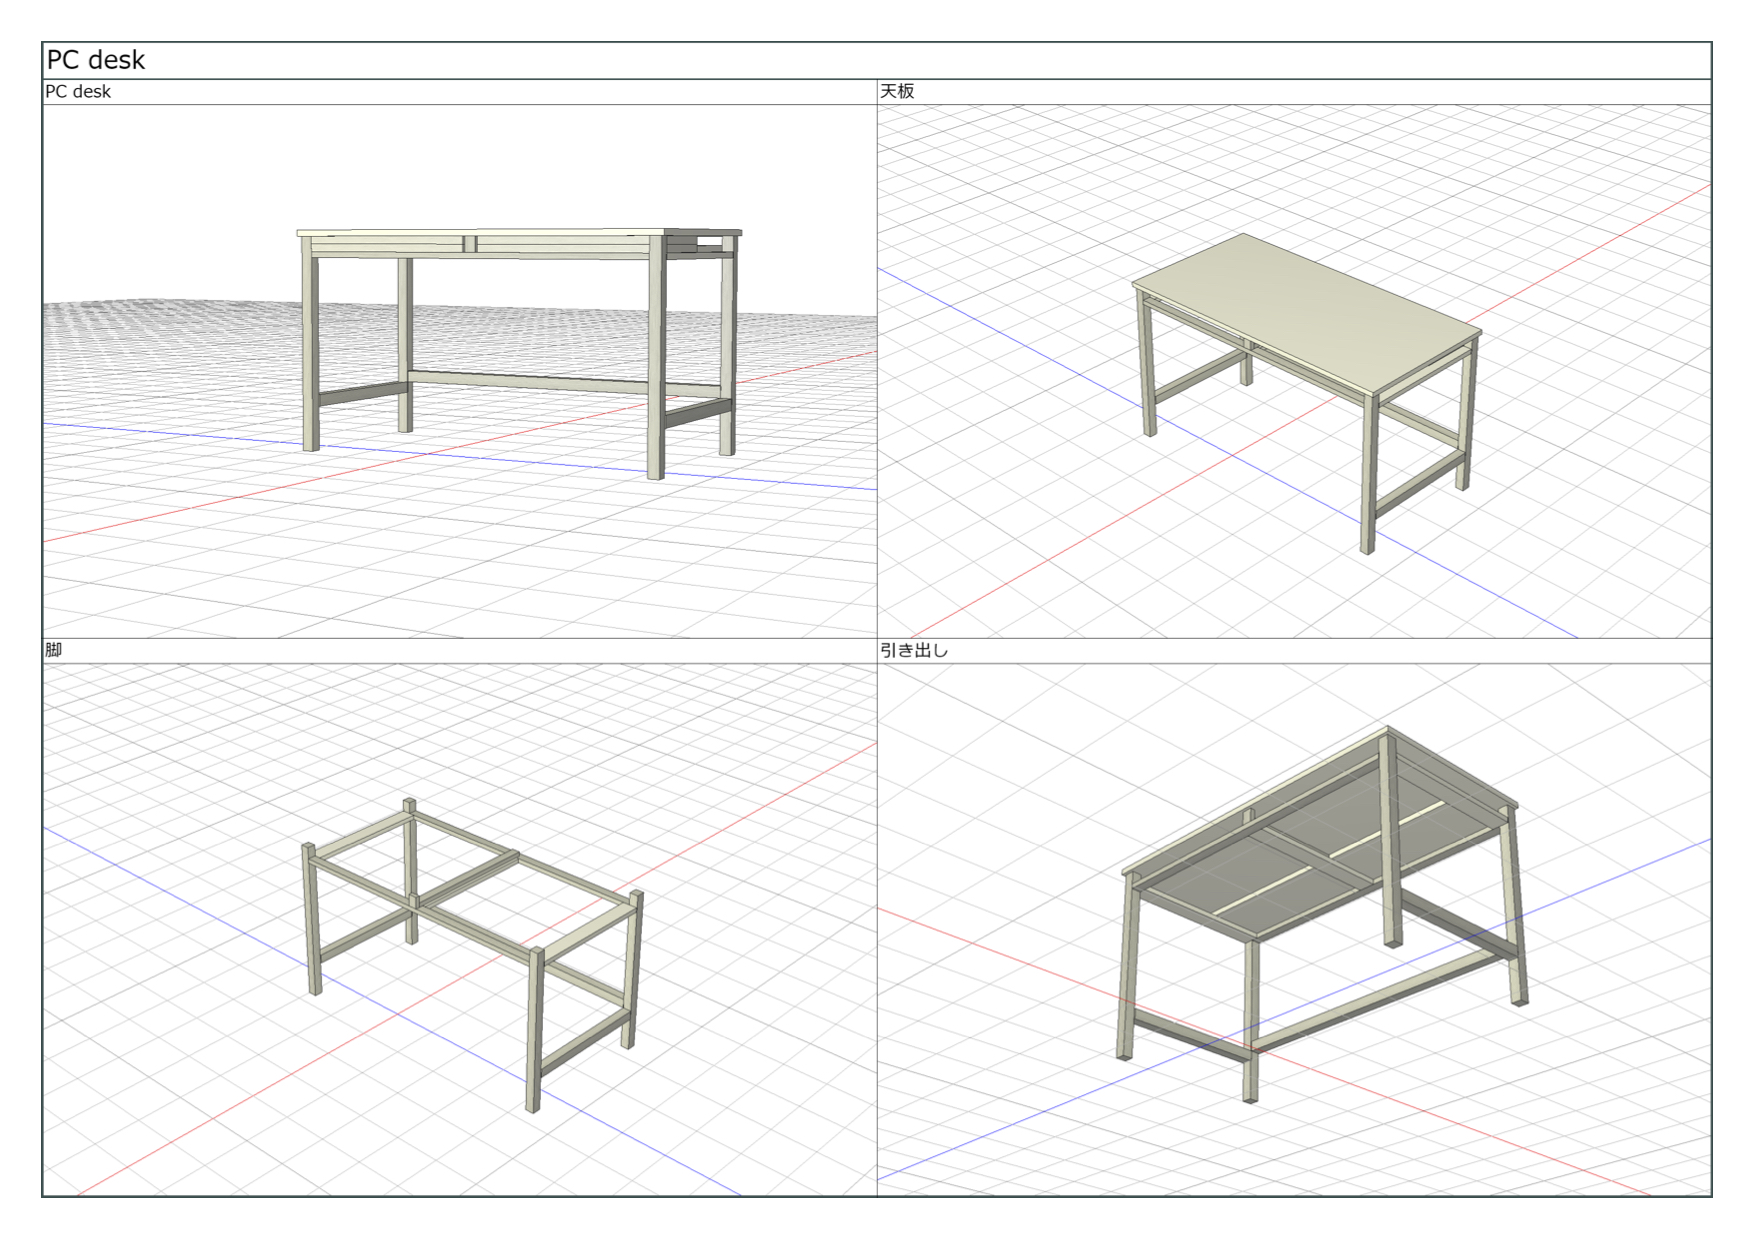Click the large "PC desk" document title
The height and width of the screenshot is (1239, 1754).
pos(96,60)
